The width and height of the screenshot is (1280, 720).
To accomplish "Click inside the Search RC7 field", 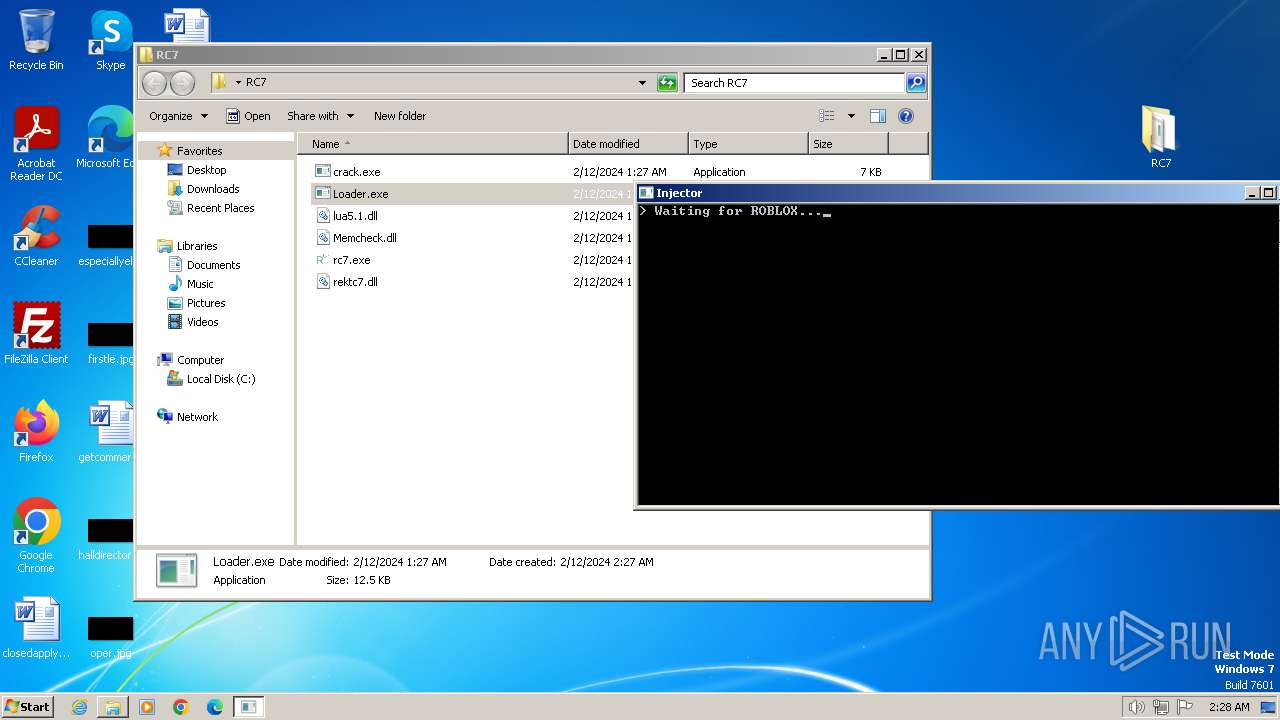I will (x=795, y=83).
